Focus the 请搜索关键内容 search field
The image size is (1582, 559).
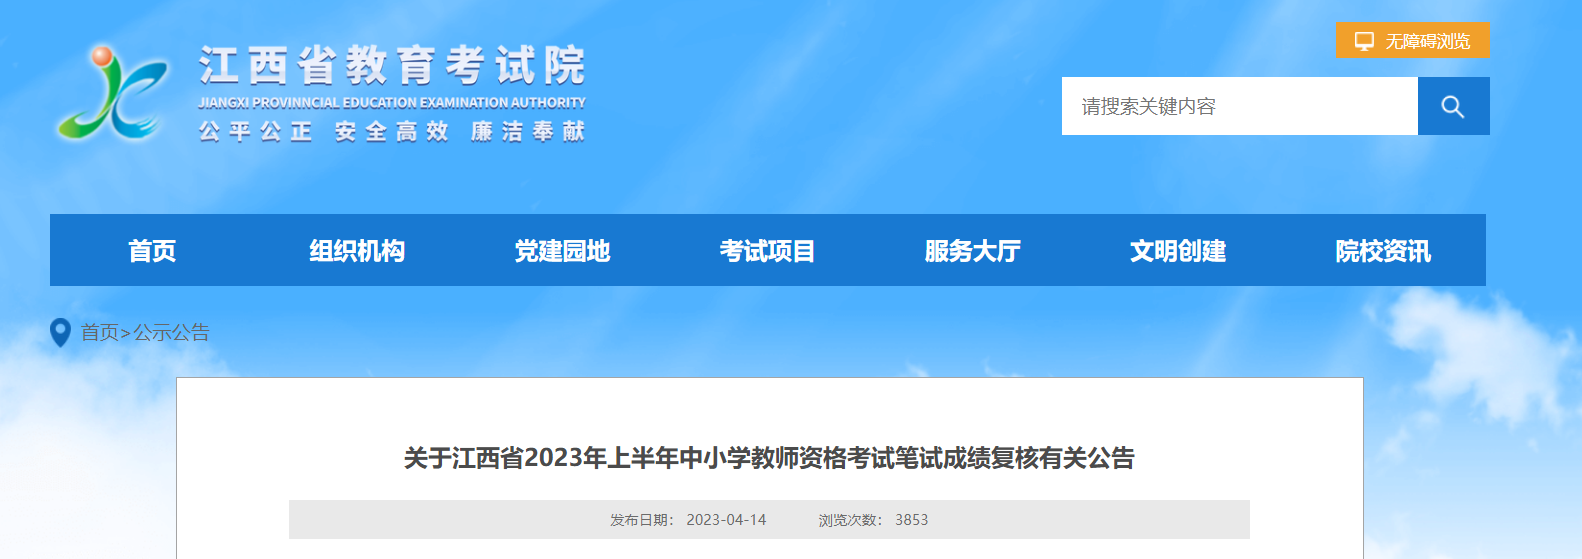[x=1240, y=106]
